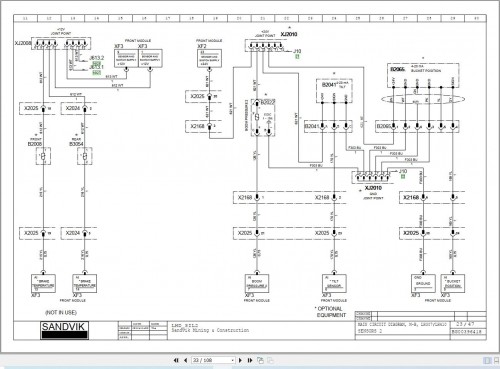
Task: Go to the first page of the document
Action: [176, 360]
